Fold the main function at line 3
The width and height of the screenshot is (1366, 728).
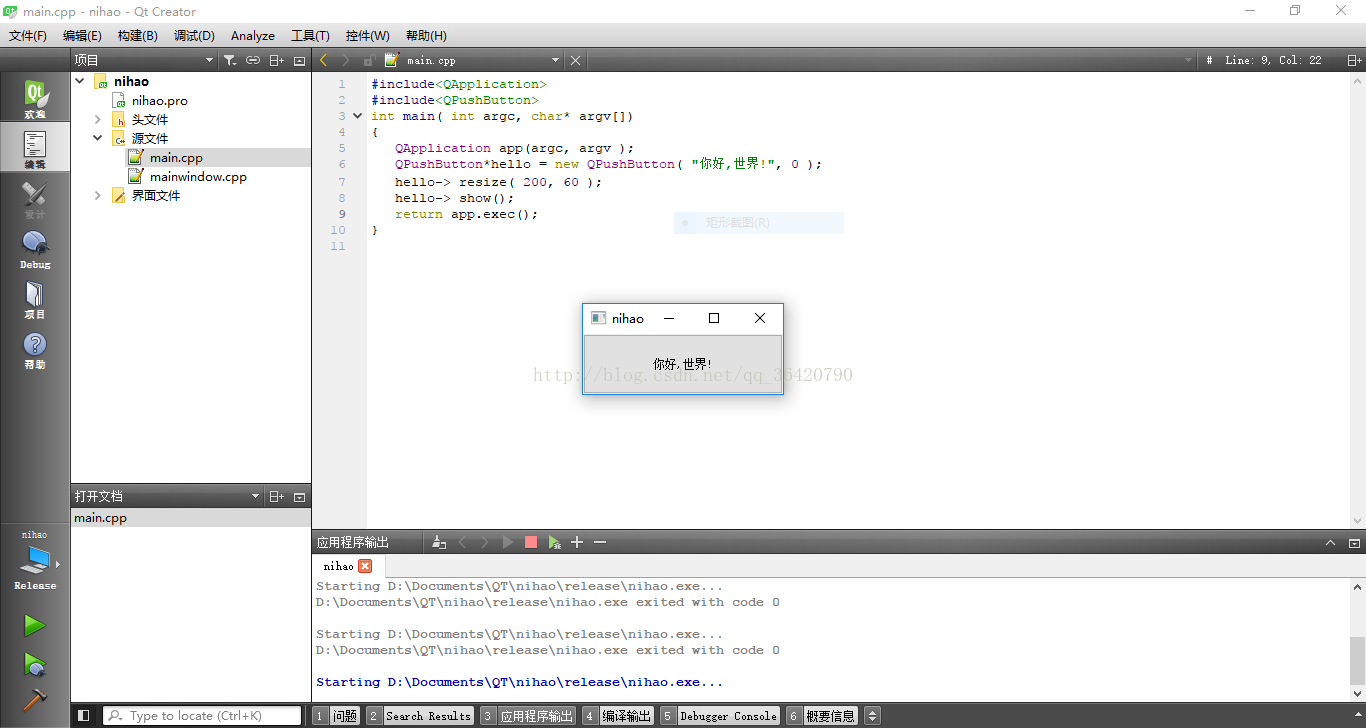point(357,116)
